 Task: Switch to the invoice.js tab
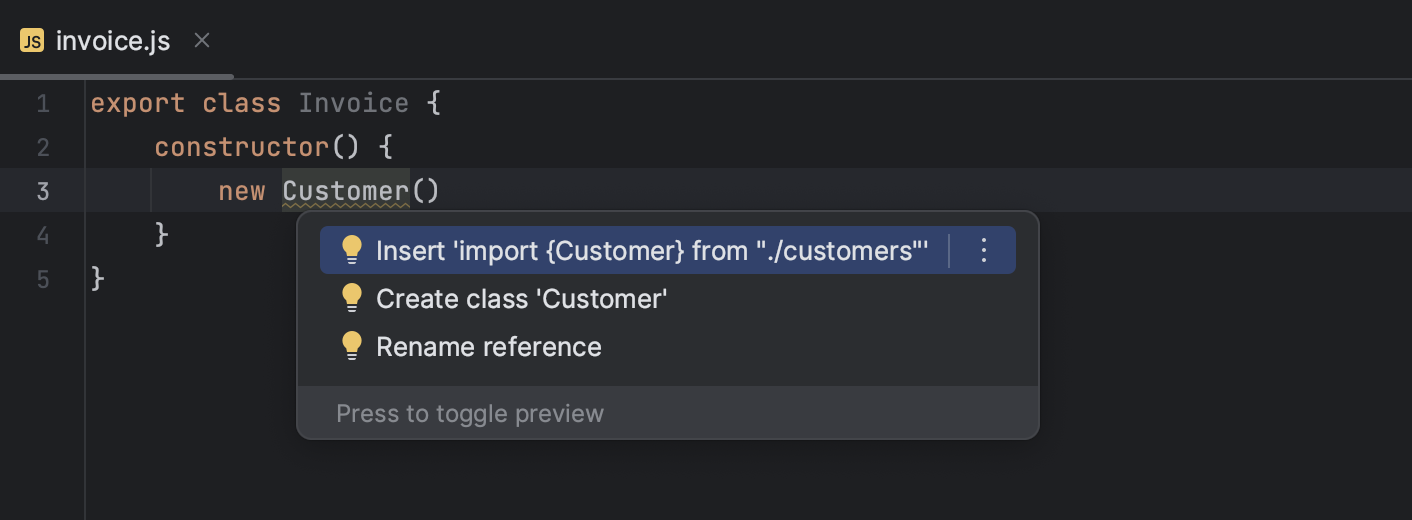[113, 41]
